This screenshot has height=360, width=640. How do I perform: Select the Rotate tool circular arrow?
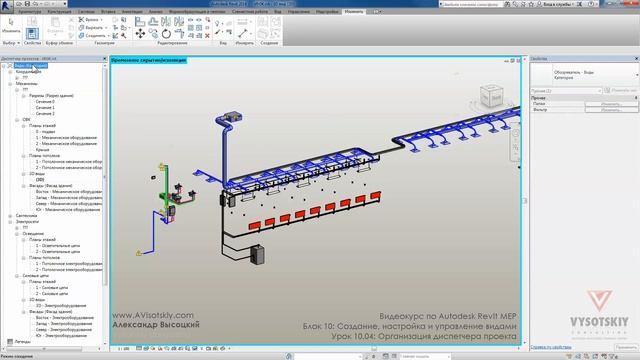point(166,33)
